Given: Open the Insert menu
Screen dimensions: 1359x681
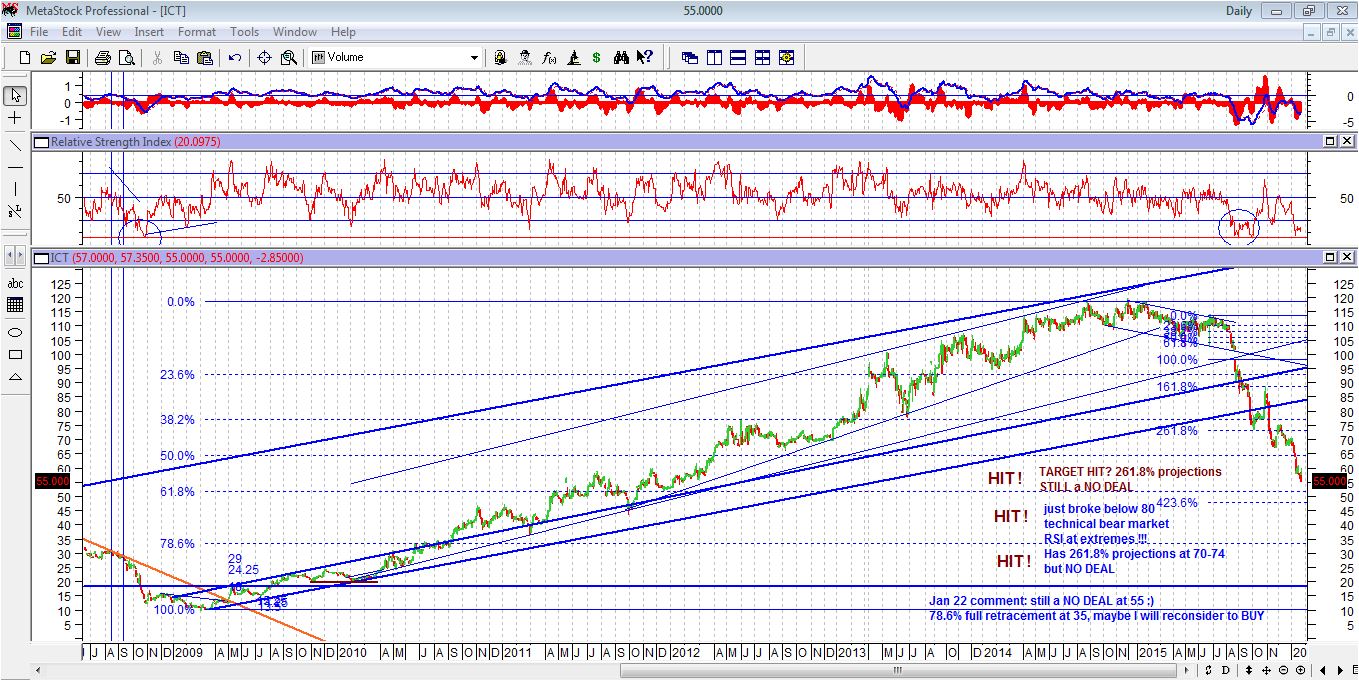Looking at the screenshot, I should [x=148, y=31].
